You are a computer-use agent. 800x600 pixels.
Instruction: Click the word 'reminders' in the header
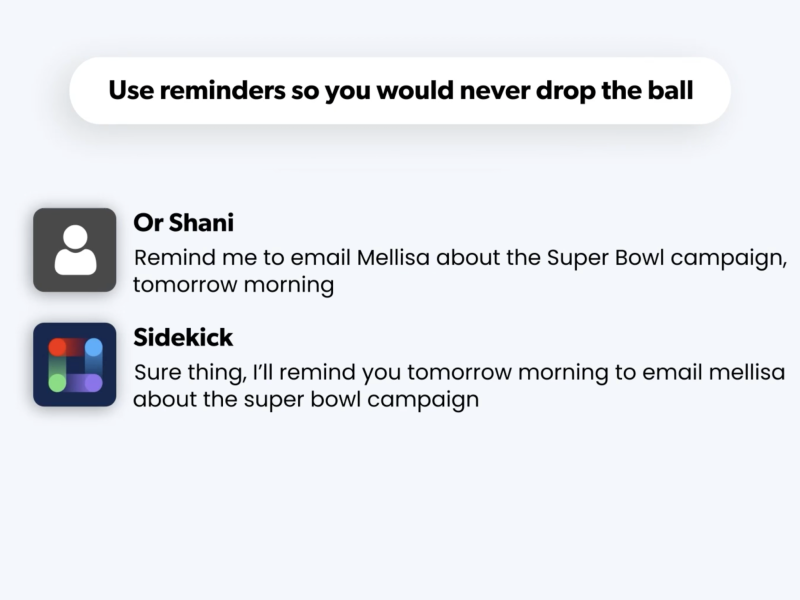pyautogui.click(x=222, y=91)
